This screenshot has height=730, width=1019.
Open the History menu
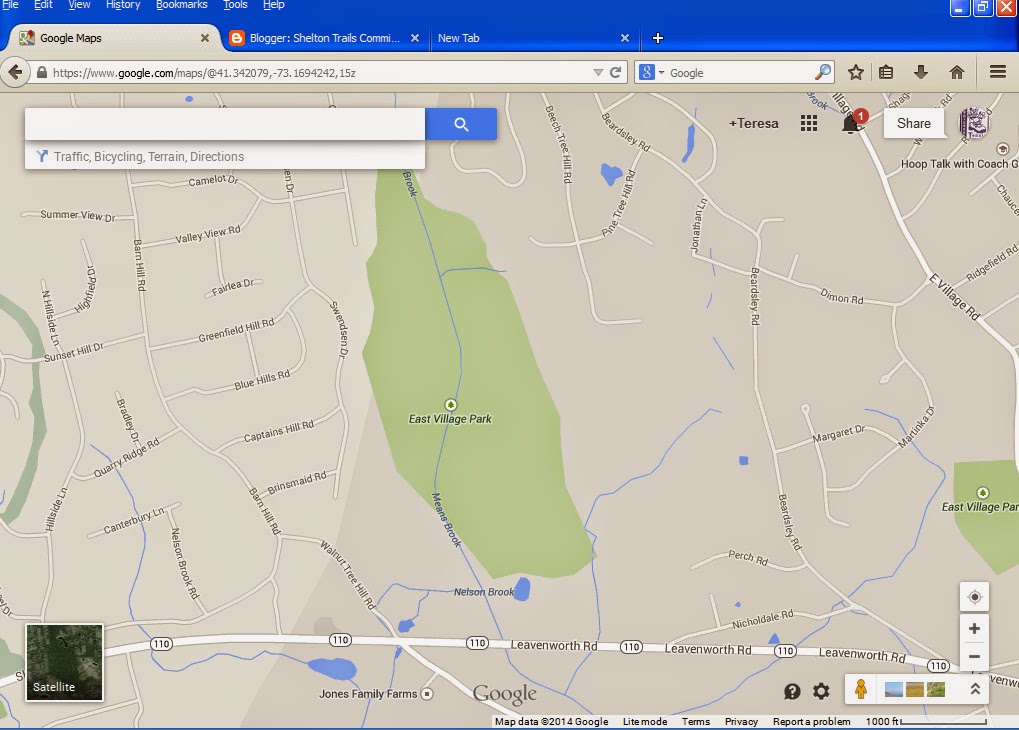click(x=123, y=5)
